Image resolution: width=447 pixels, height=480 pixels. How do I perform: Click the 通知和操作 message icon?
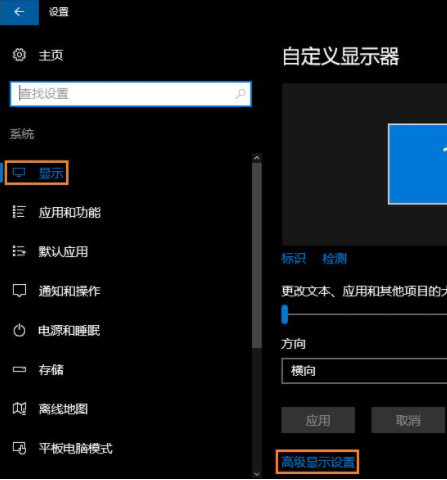[x=19, y=291]
